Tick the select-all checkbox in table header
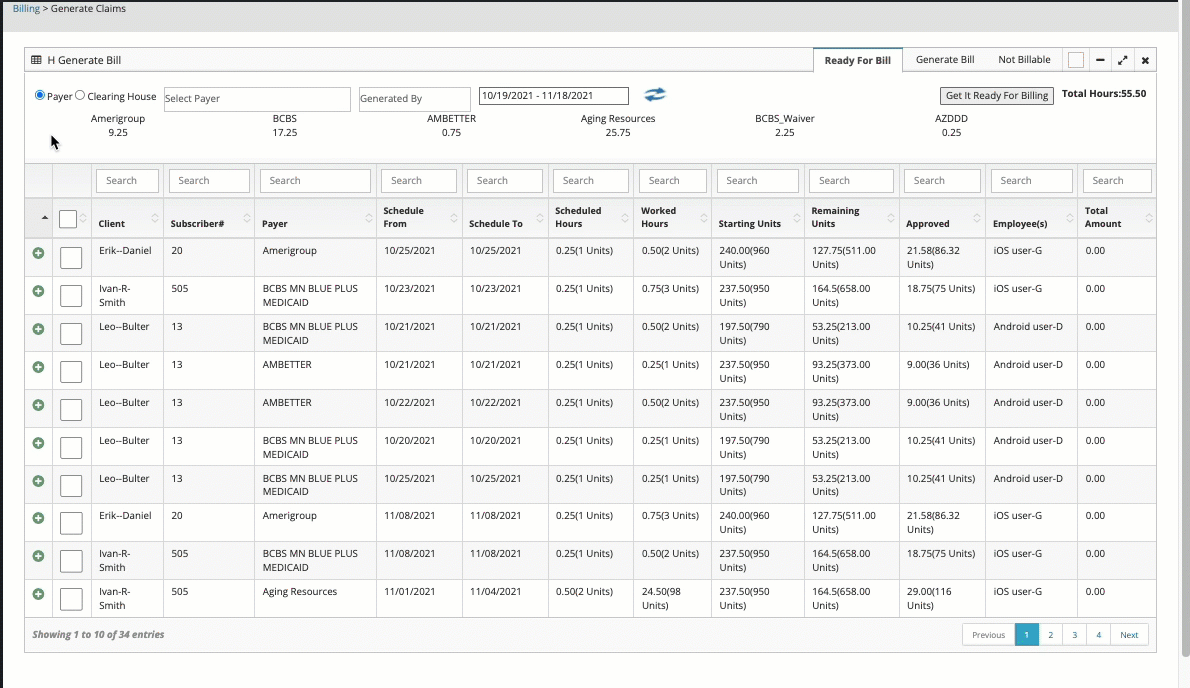Screen dimensions: 1190x688 tap(68, 219)
